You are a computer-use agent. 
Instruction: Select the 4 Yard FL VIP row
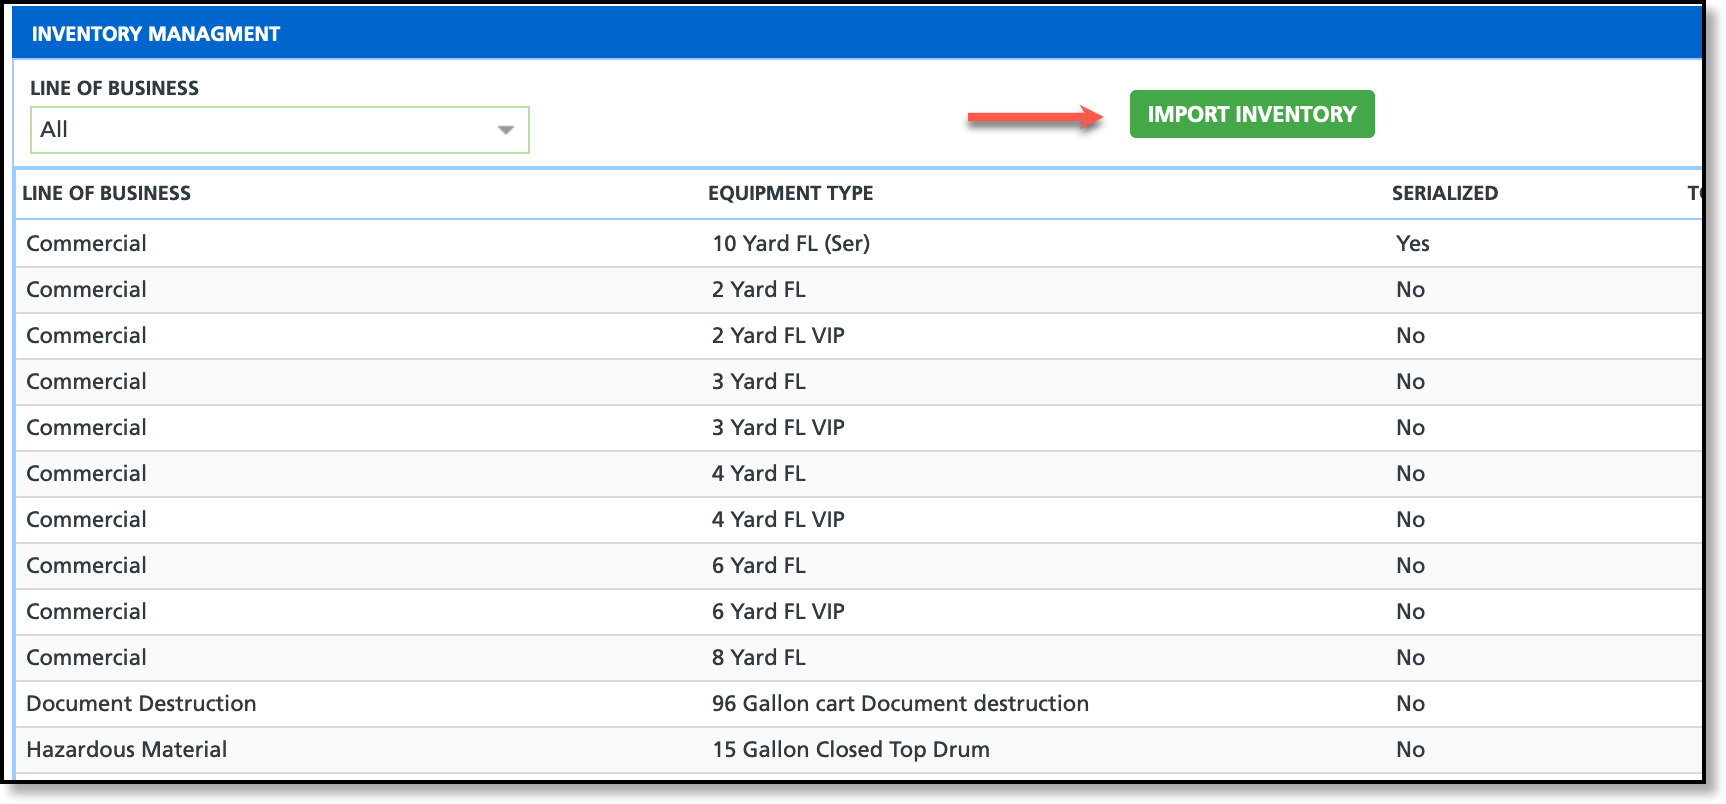[859, 519]
